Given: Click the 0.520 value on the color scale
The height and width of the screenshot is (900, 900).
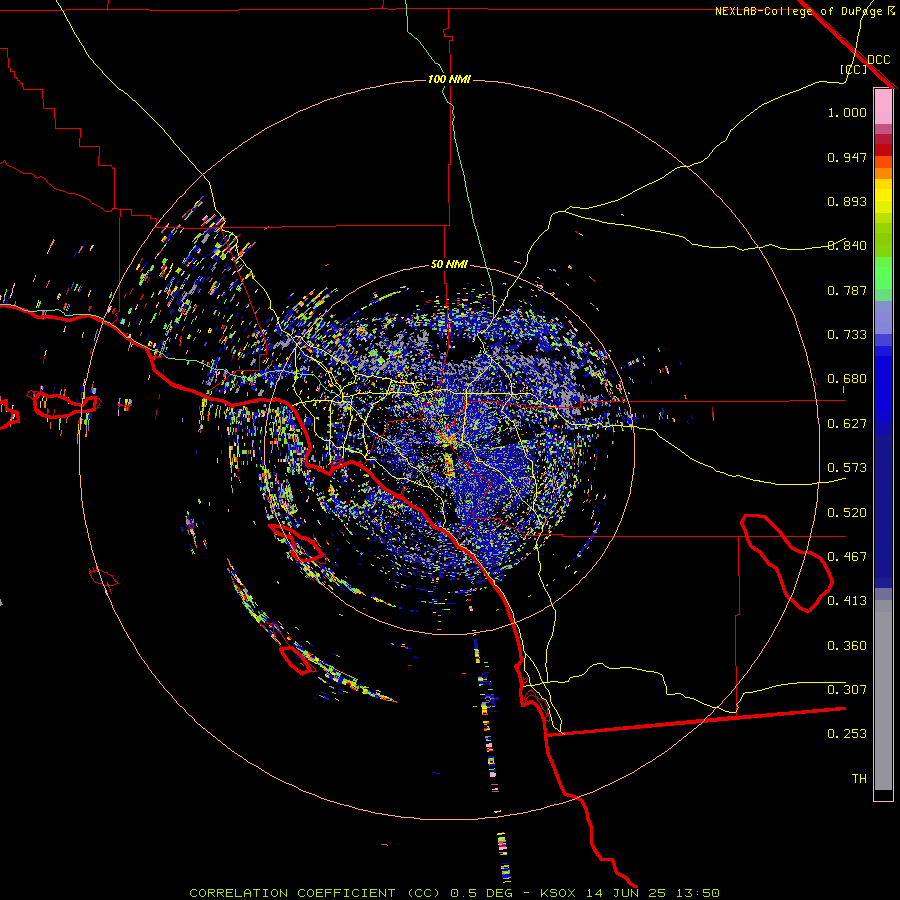Looking at the screenshot, I should [847, 513].
